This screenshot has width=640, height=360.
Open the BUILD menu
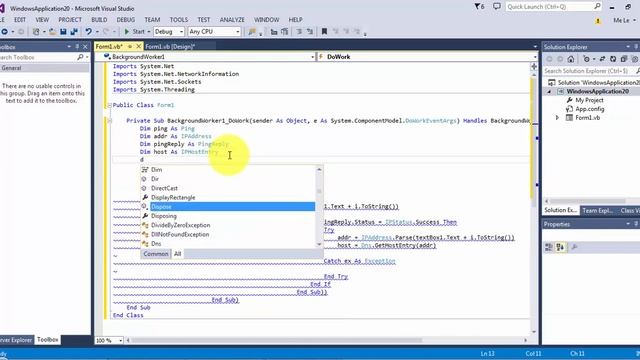pos(99,20)
